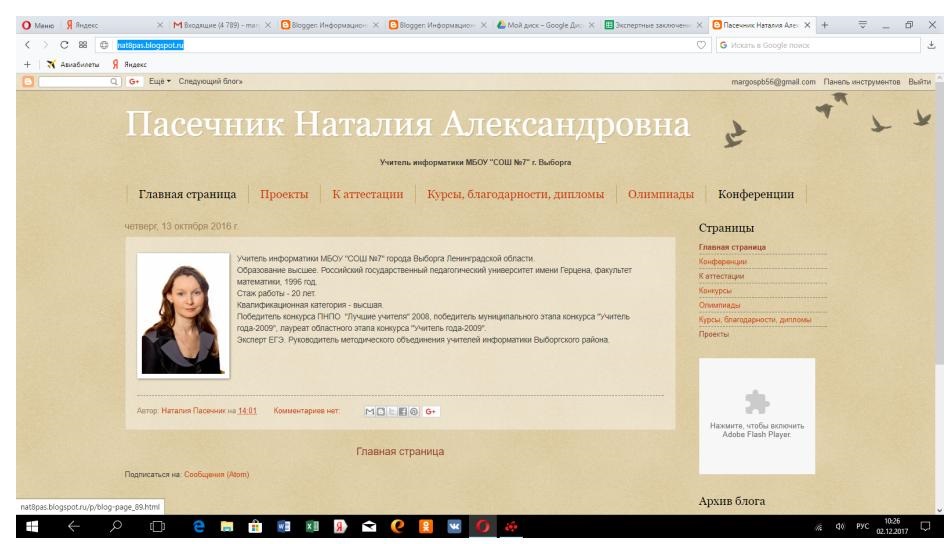The width and height of the screenshot is (952, 544).
Task: Click the post G+ share button
Action: tap(430, 412)
